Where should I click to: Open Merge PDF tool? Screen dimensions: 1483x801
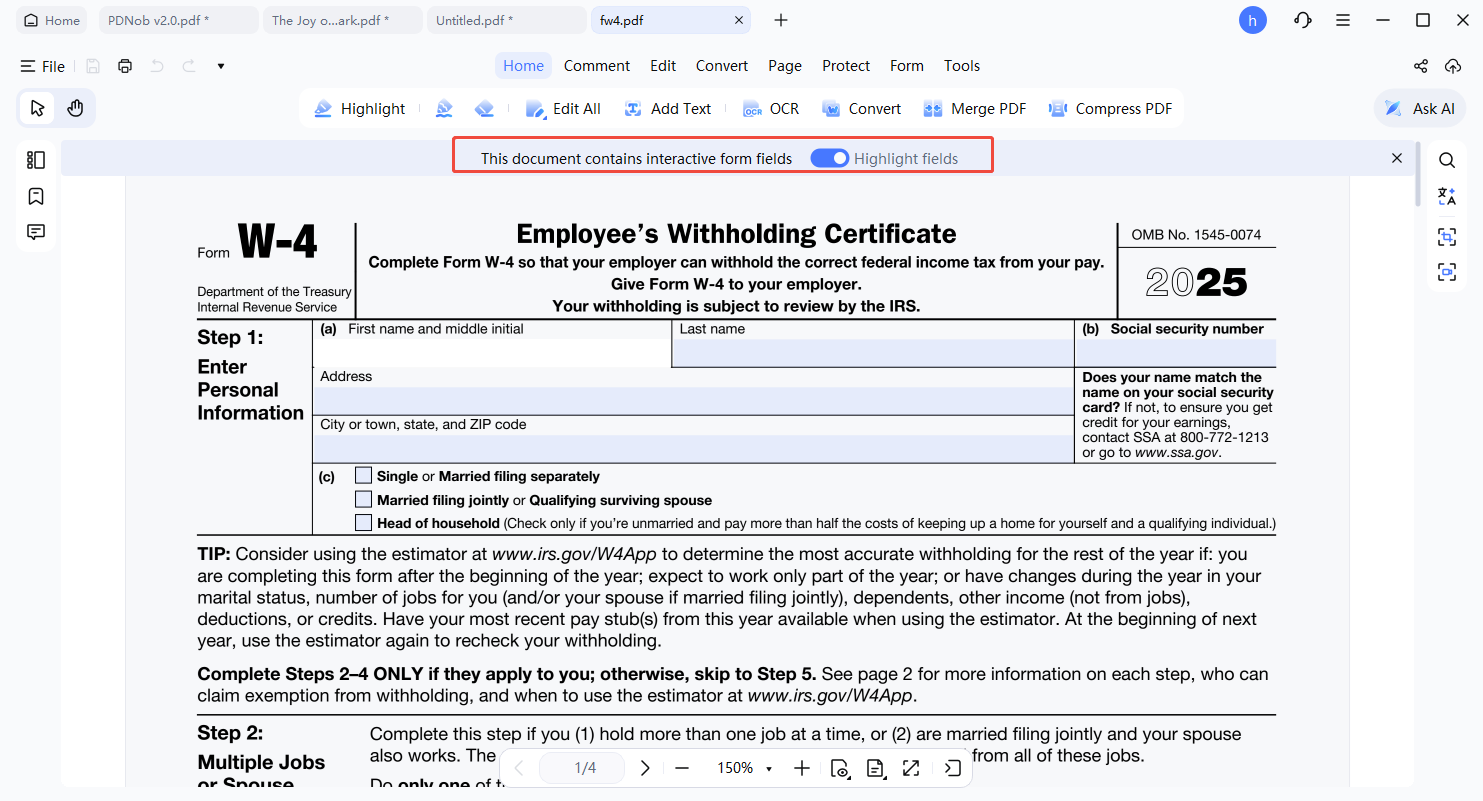point(974,108)
